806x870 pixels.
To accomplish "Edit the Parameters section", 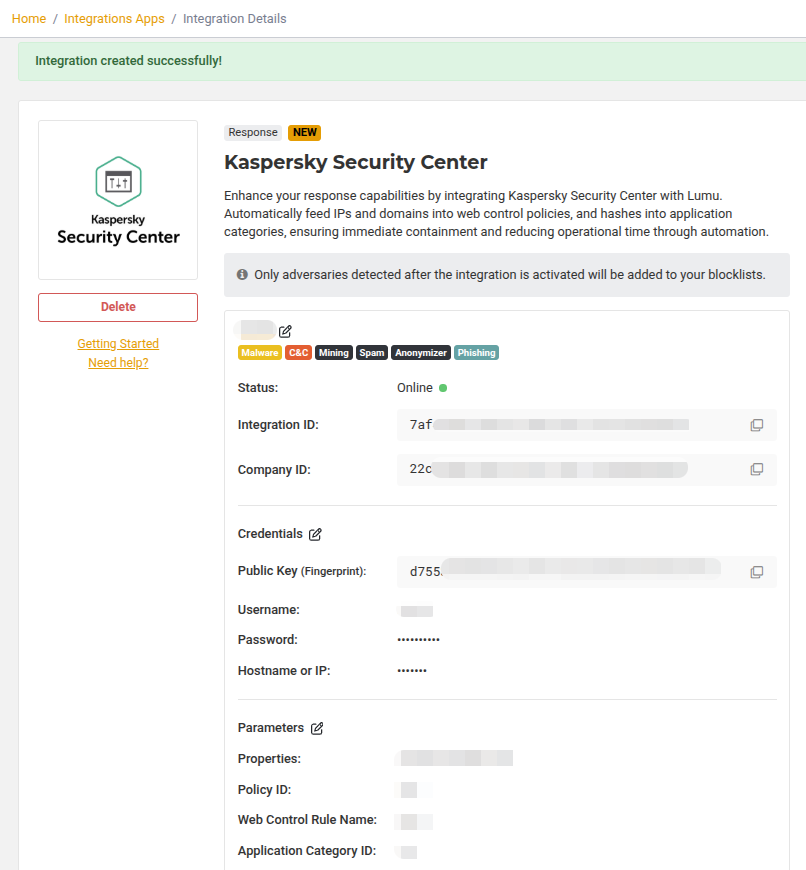I will 317,728.
